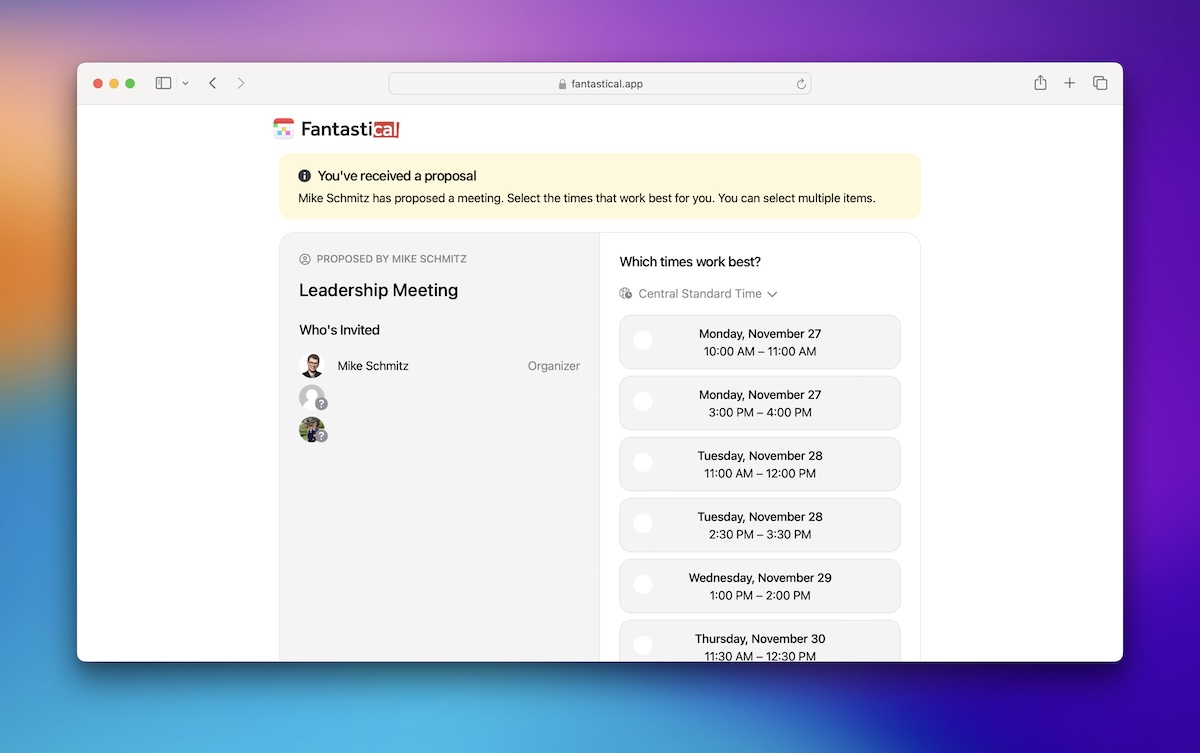Select Thursday November 30 11:30 AM slot

pyautogui.click(x=760, y=641)
